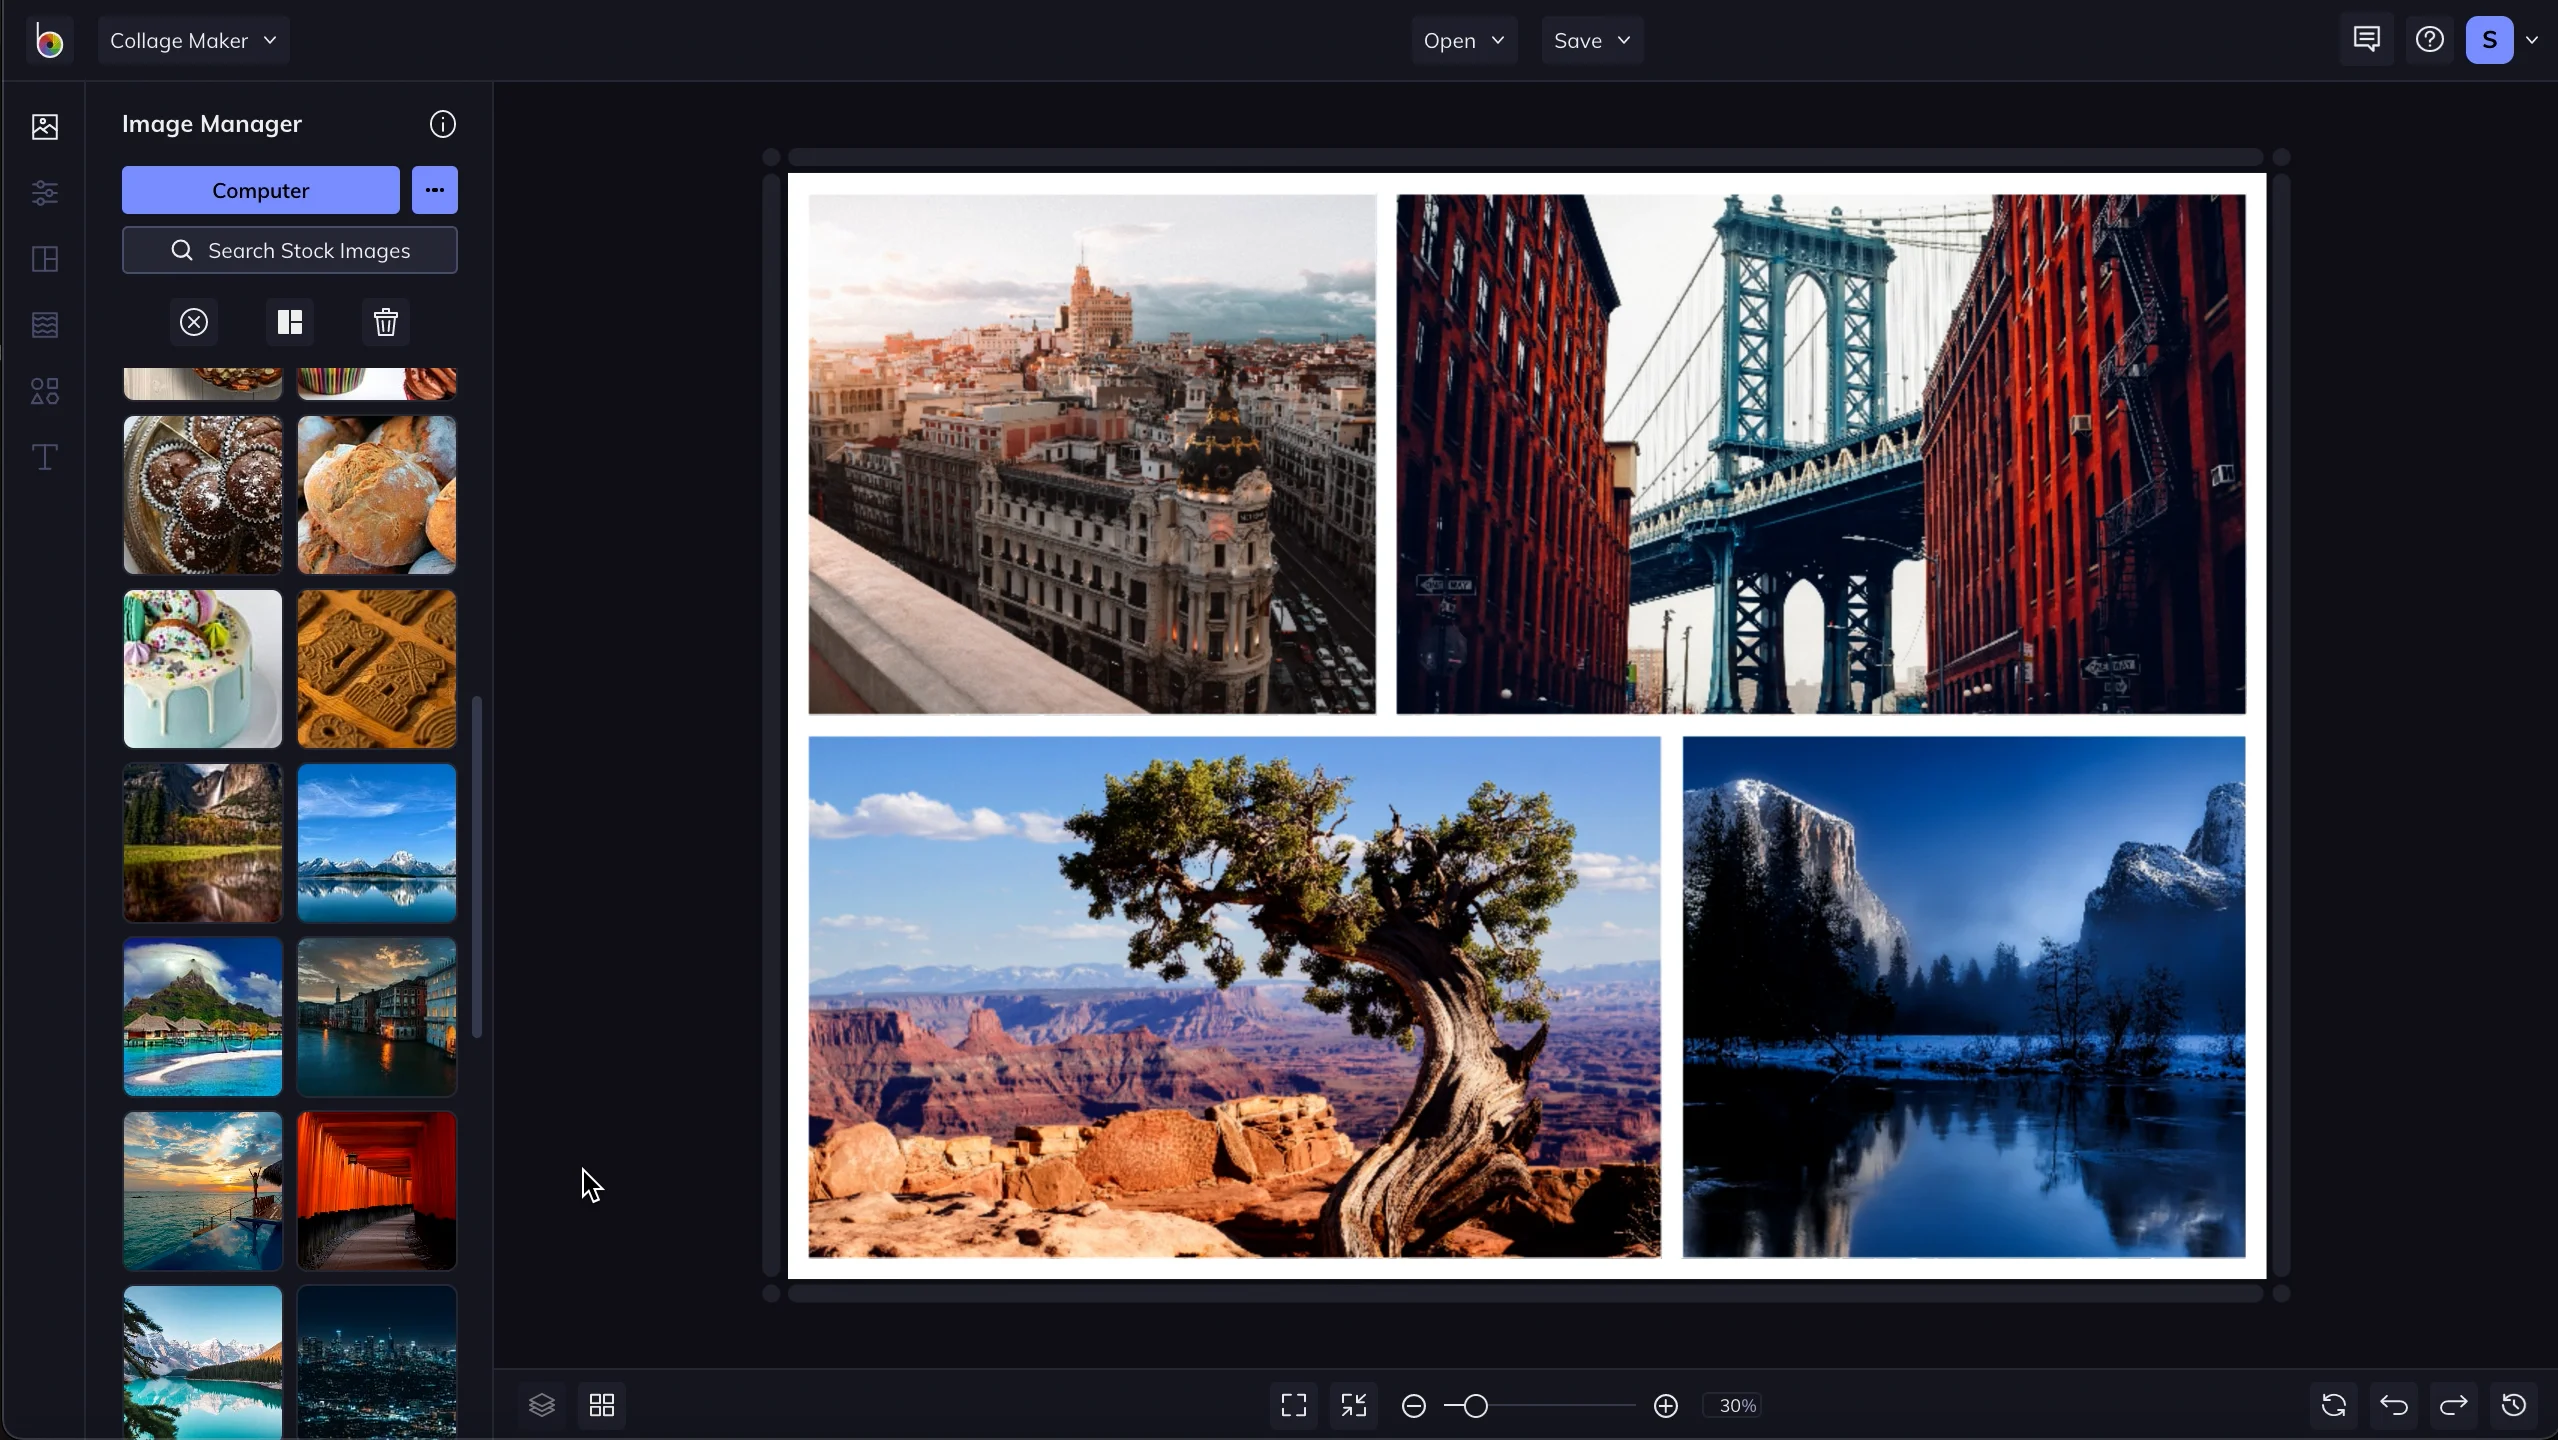Open the Customize sliders sidebar icon
This screenshot has width=2558, height=1440.
coord(45,192)
